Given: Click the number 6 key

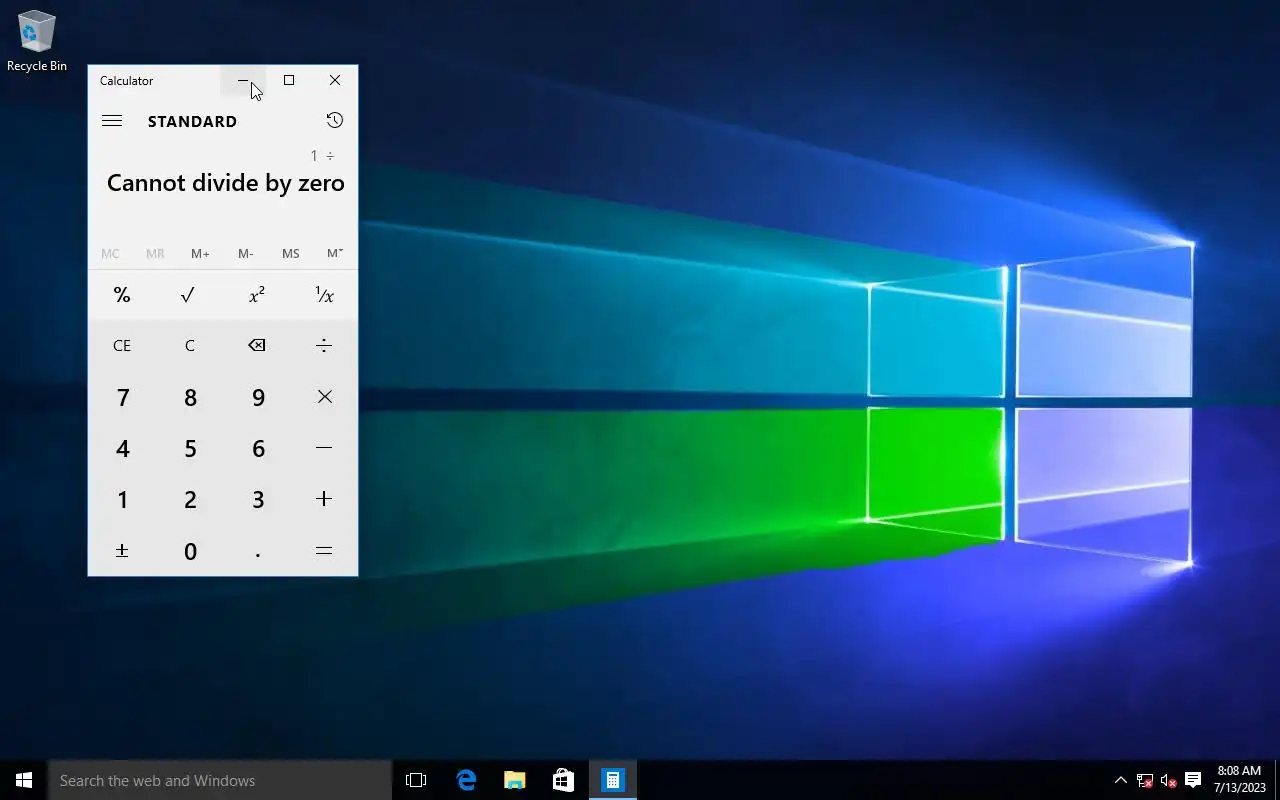Looking at the screenshot, I should pyautogui.click(x=257, y=448).
